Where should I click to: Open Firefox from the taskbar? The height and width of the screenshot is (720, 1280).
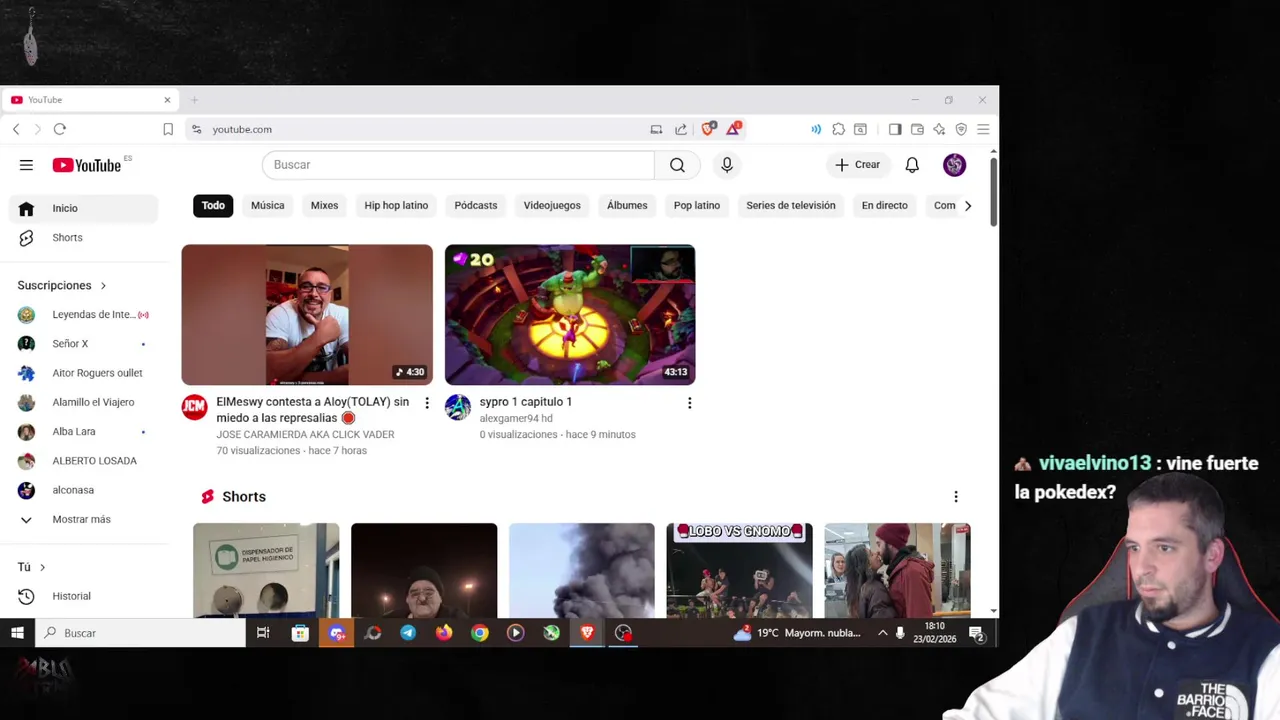coord(444,633)
